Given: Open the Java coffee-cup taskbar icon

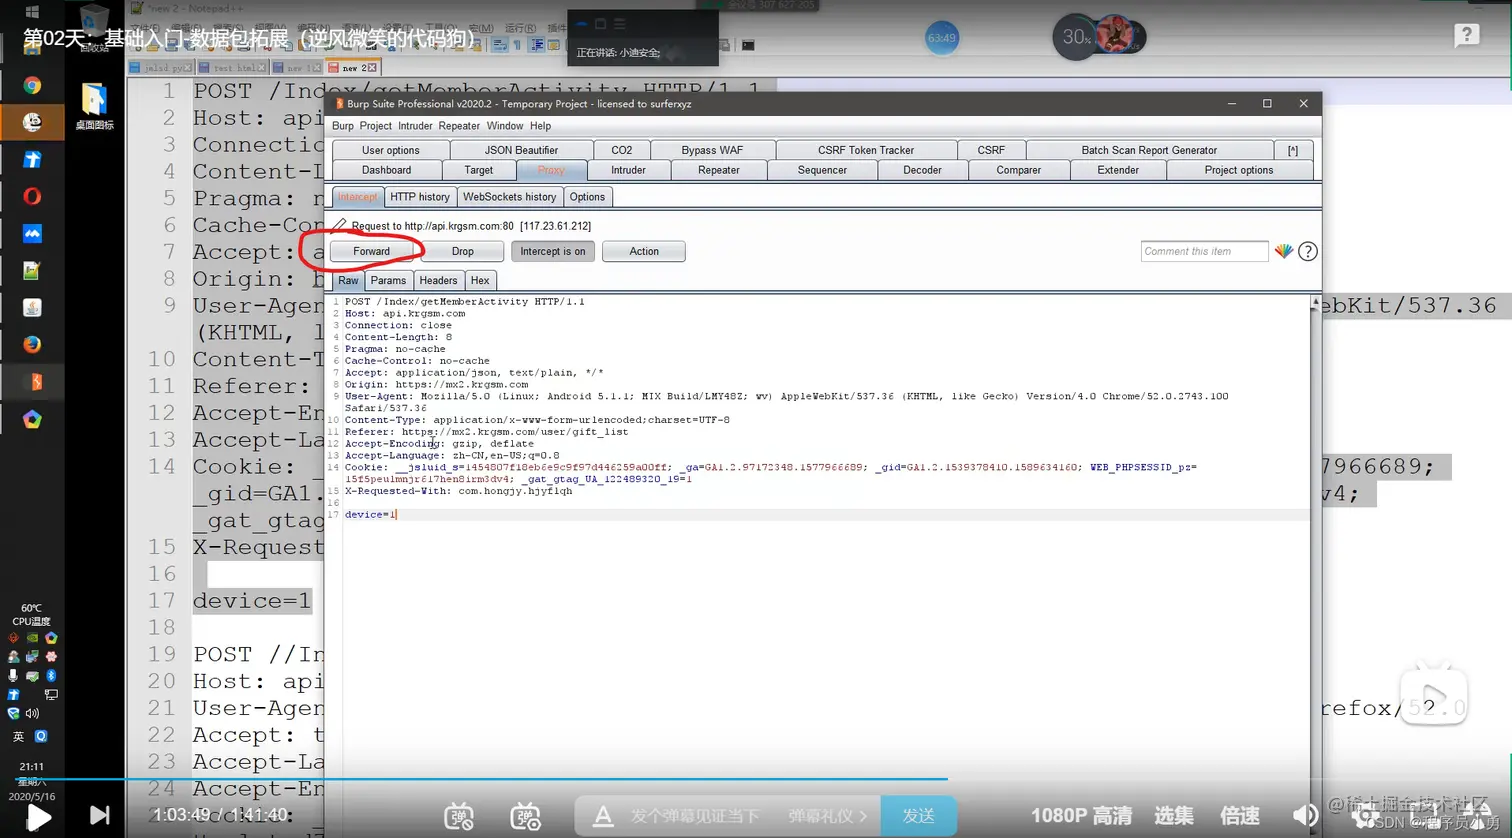Looking at the screenshot, I should pyautogui.click(x=32, y=307).
